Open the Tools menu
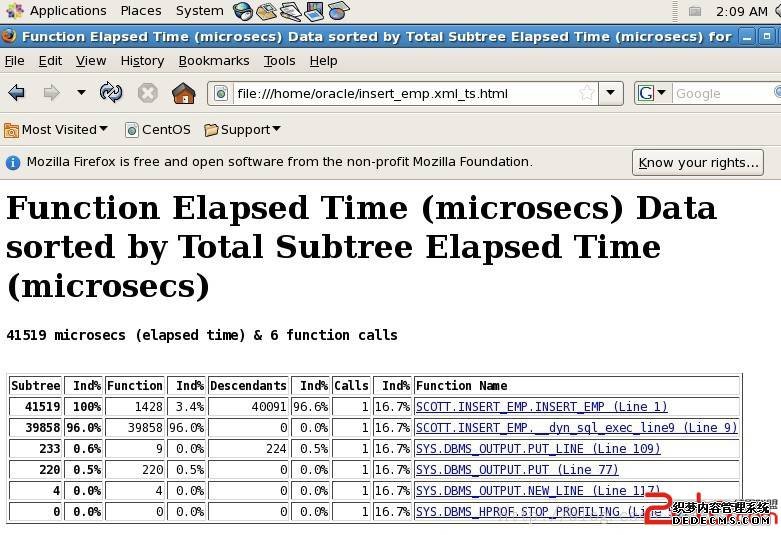 click(x=279, y=60)
